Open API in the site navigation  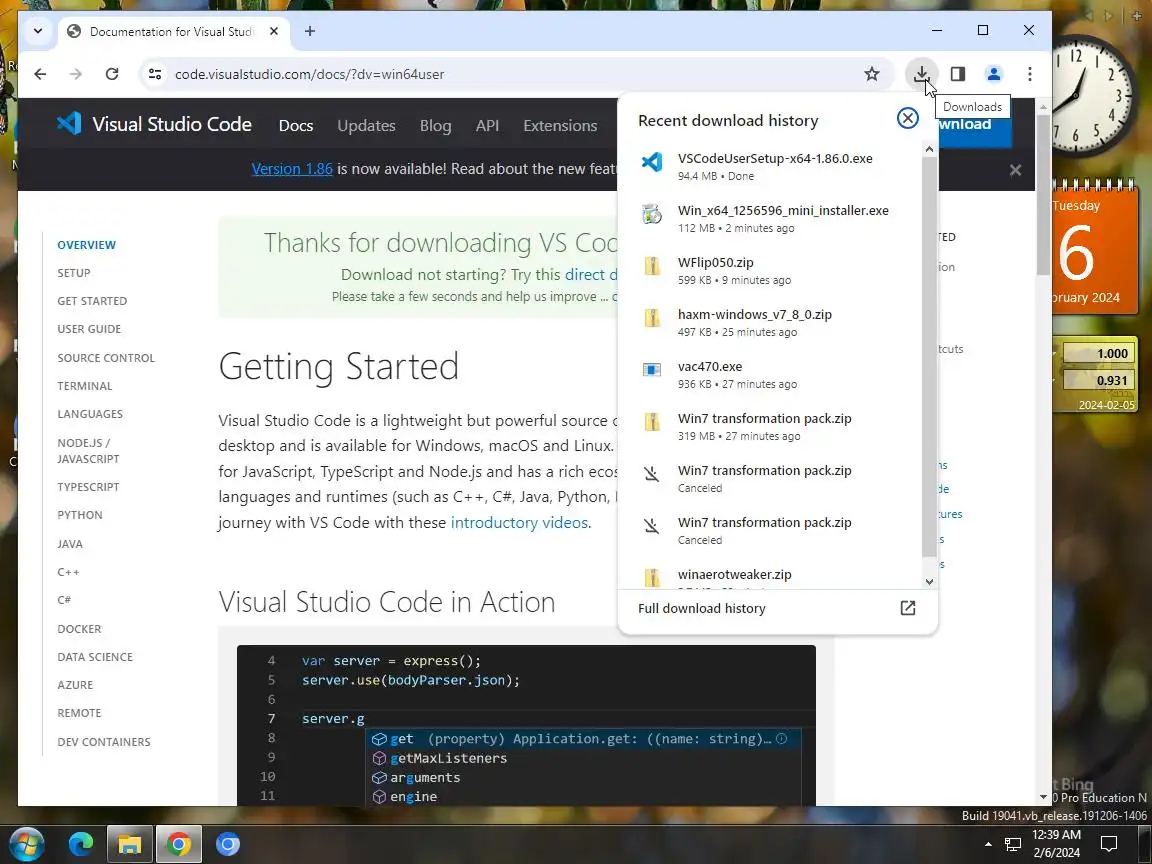coord(487,126)
